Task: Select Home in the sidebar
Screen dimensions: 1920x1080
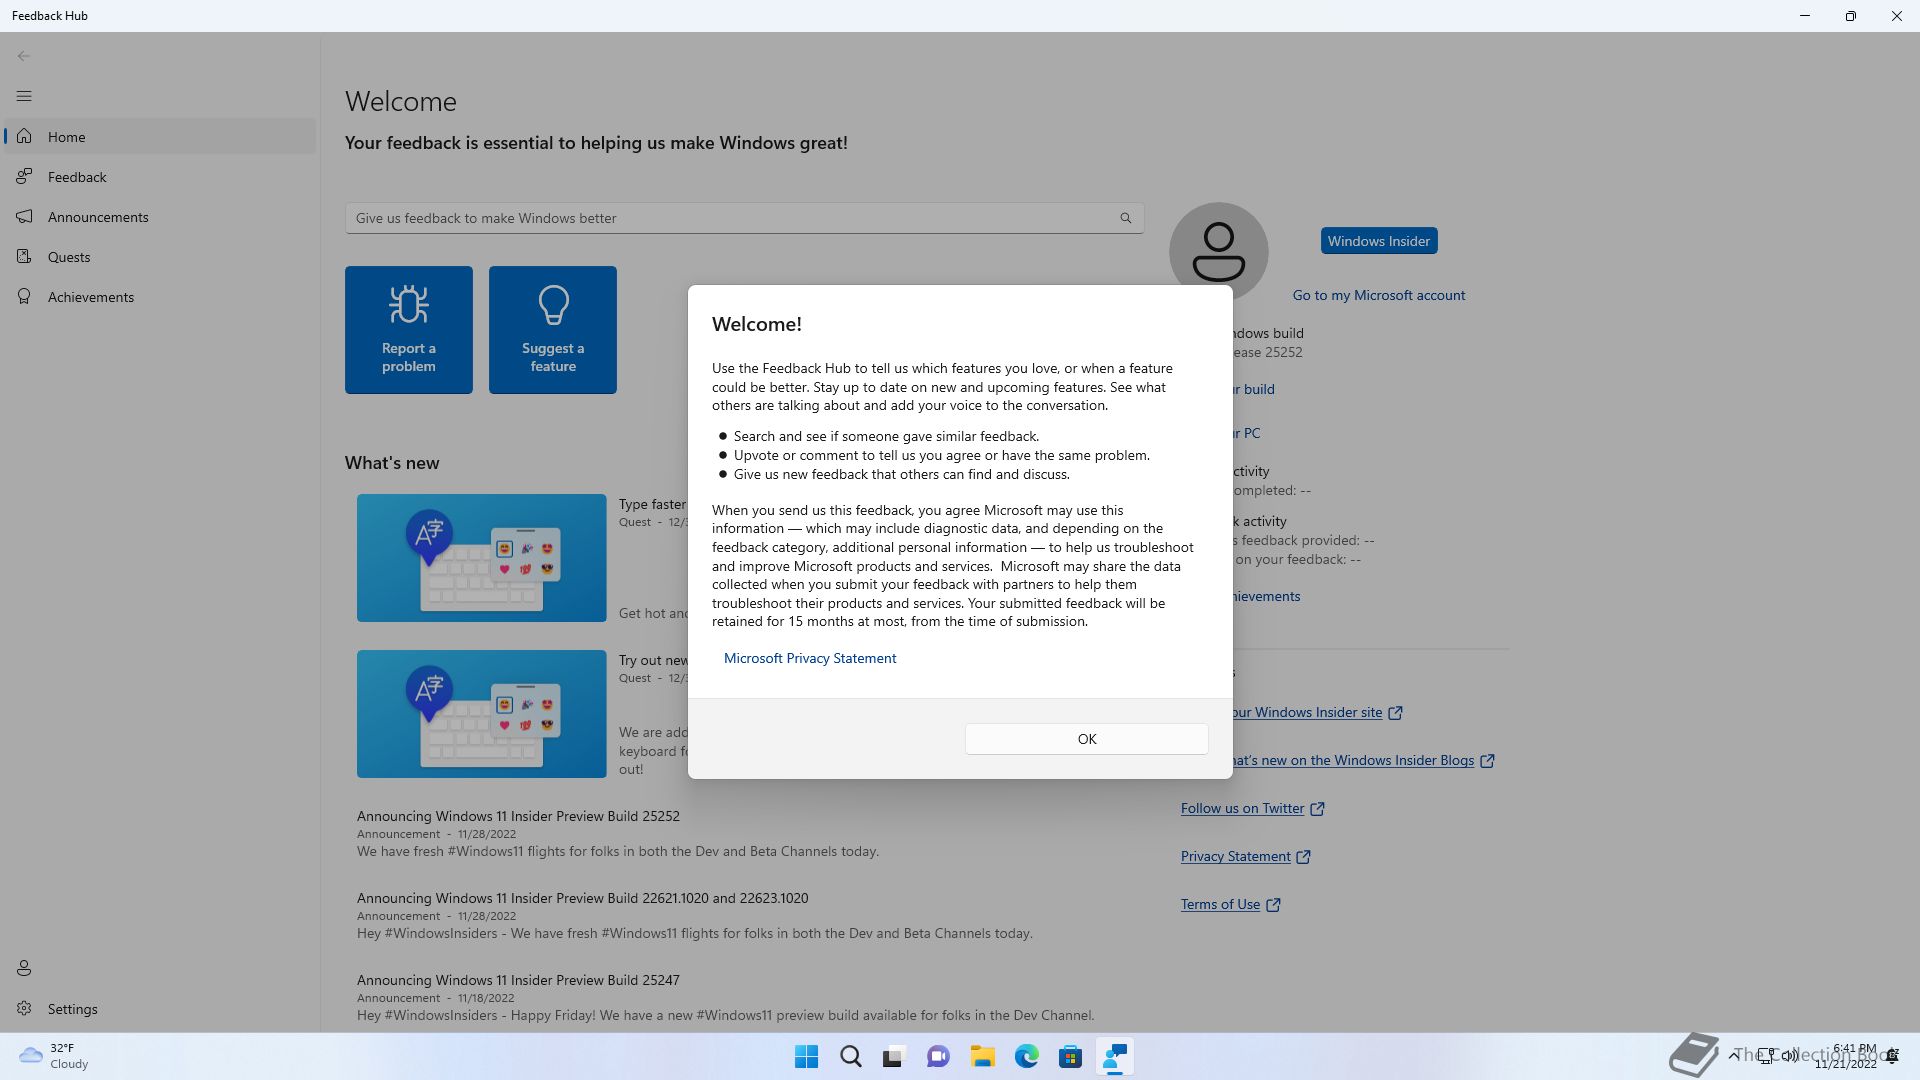Action: (x=160, y=137)
